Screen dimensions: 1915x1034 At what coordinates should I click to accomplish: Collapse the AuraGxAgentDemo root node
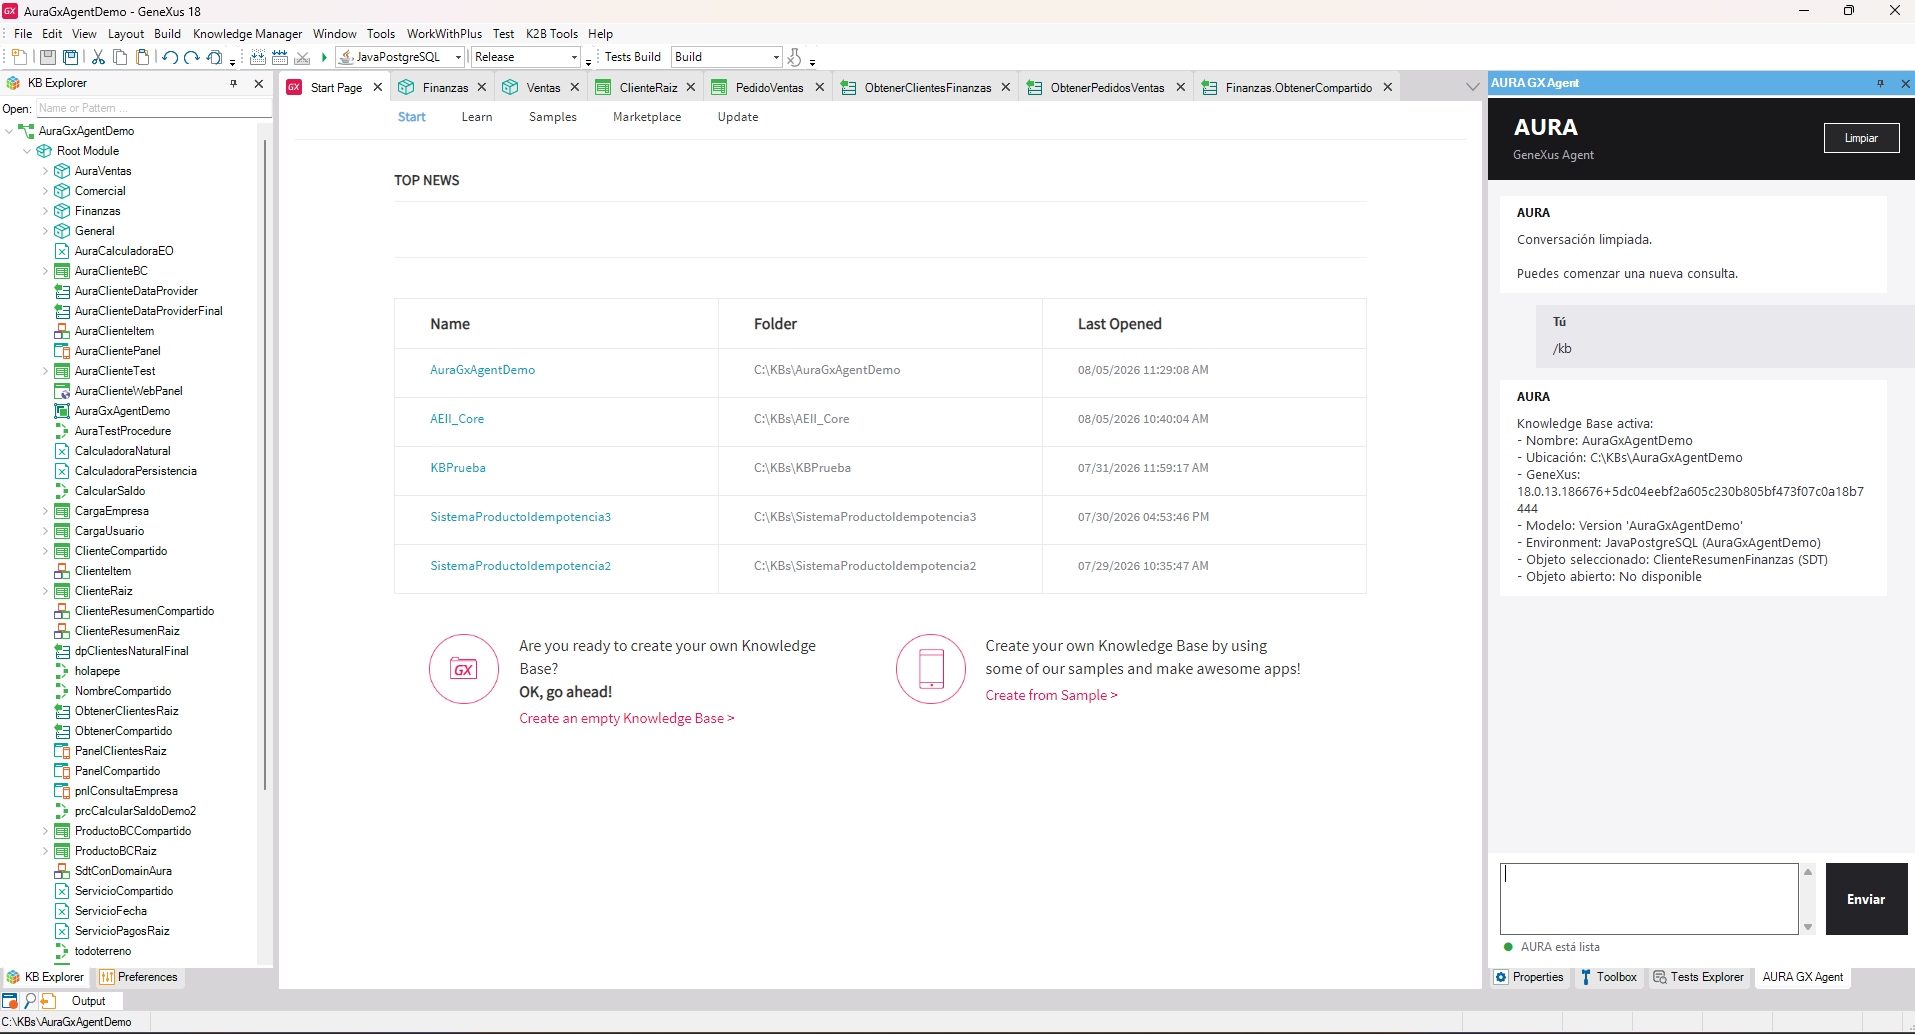(x=9, y=131)
